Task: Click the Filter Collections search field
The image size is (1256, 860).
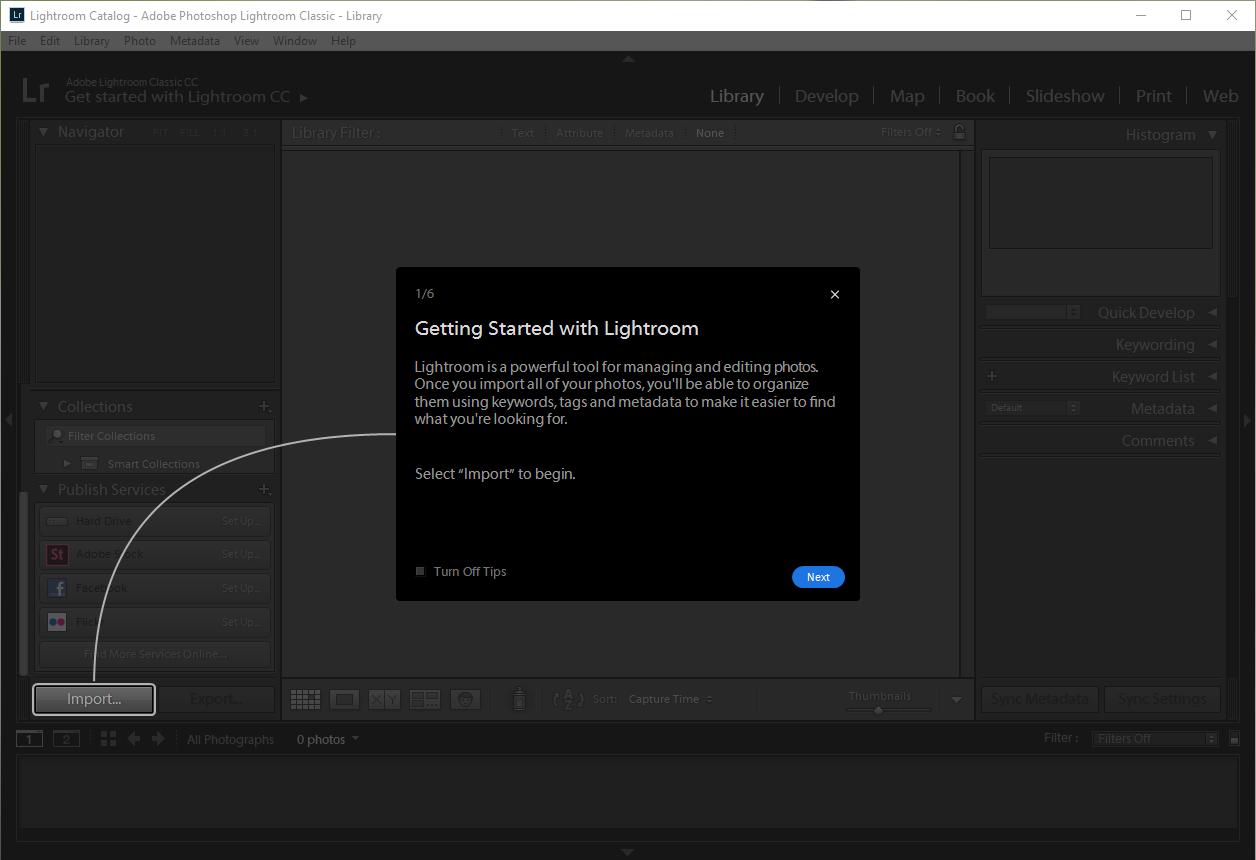Action: 155,436
